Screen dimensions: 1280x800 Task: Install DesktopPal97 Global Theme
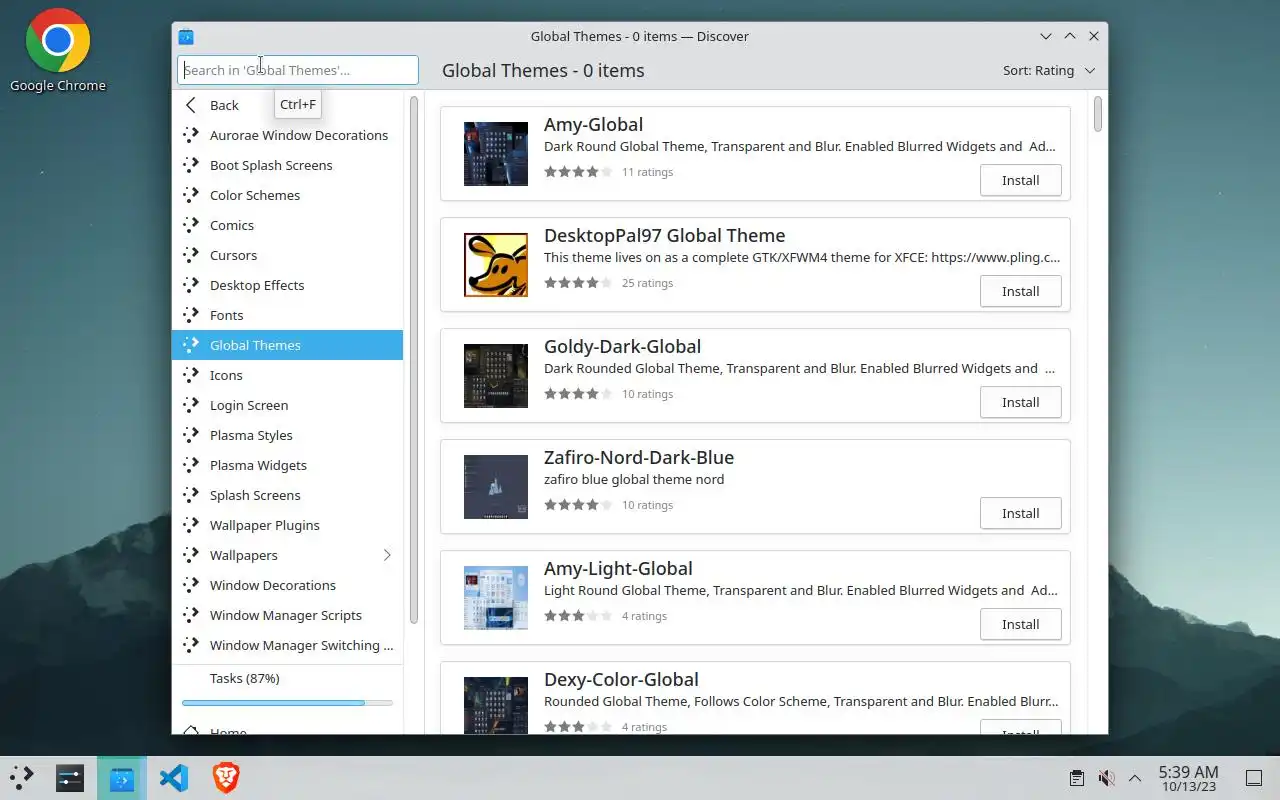pos(1020,292)
